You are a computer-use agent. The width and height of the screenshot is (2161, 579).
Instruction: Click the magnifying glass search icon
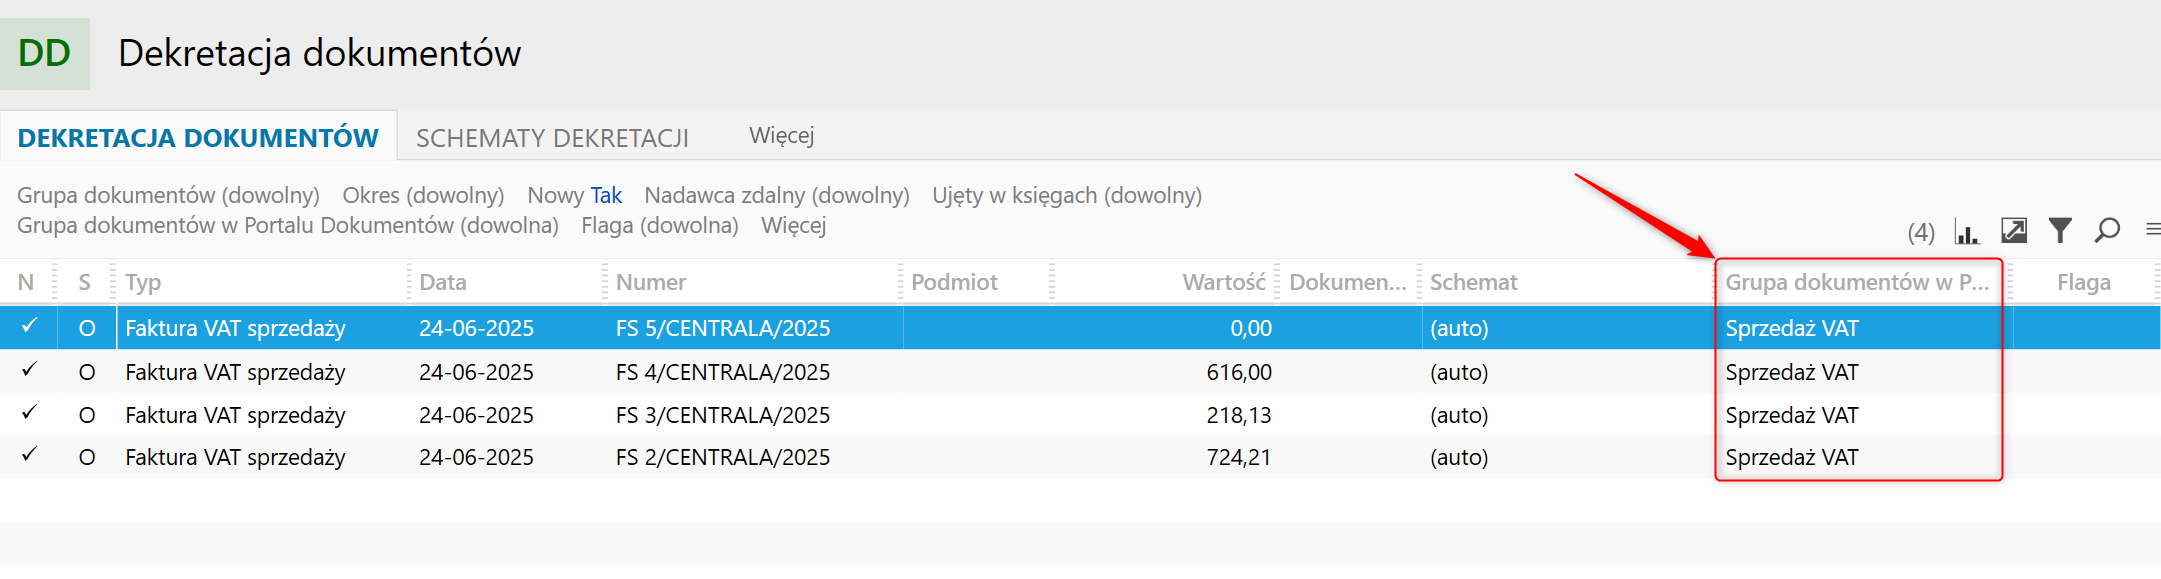point(2107,232)
